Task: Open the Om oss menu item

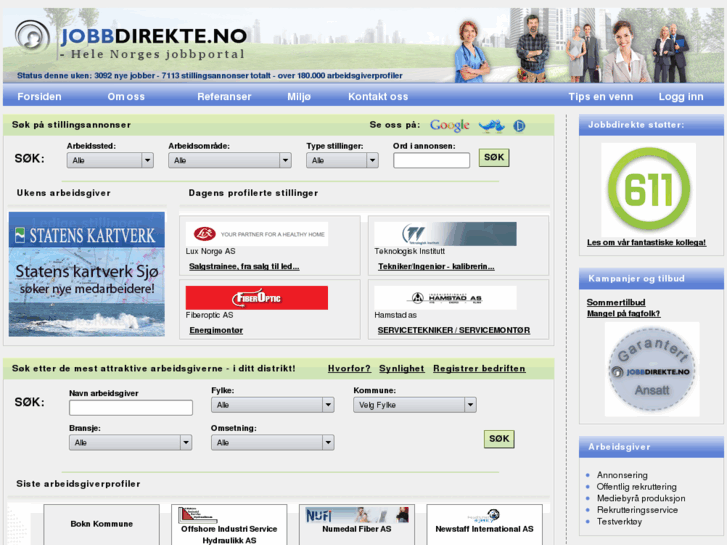Action: pos(126,96)
